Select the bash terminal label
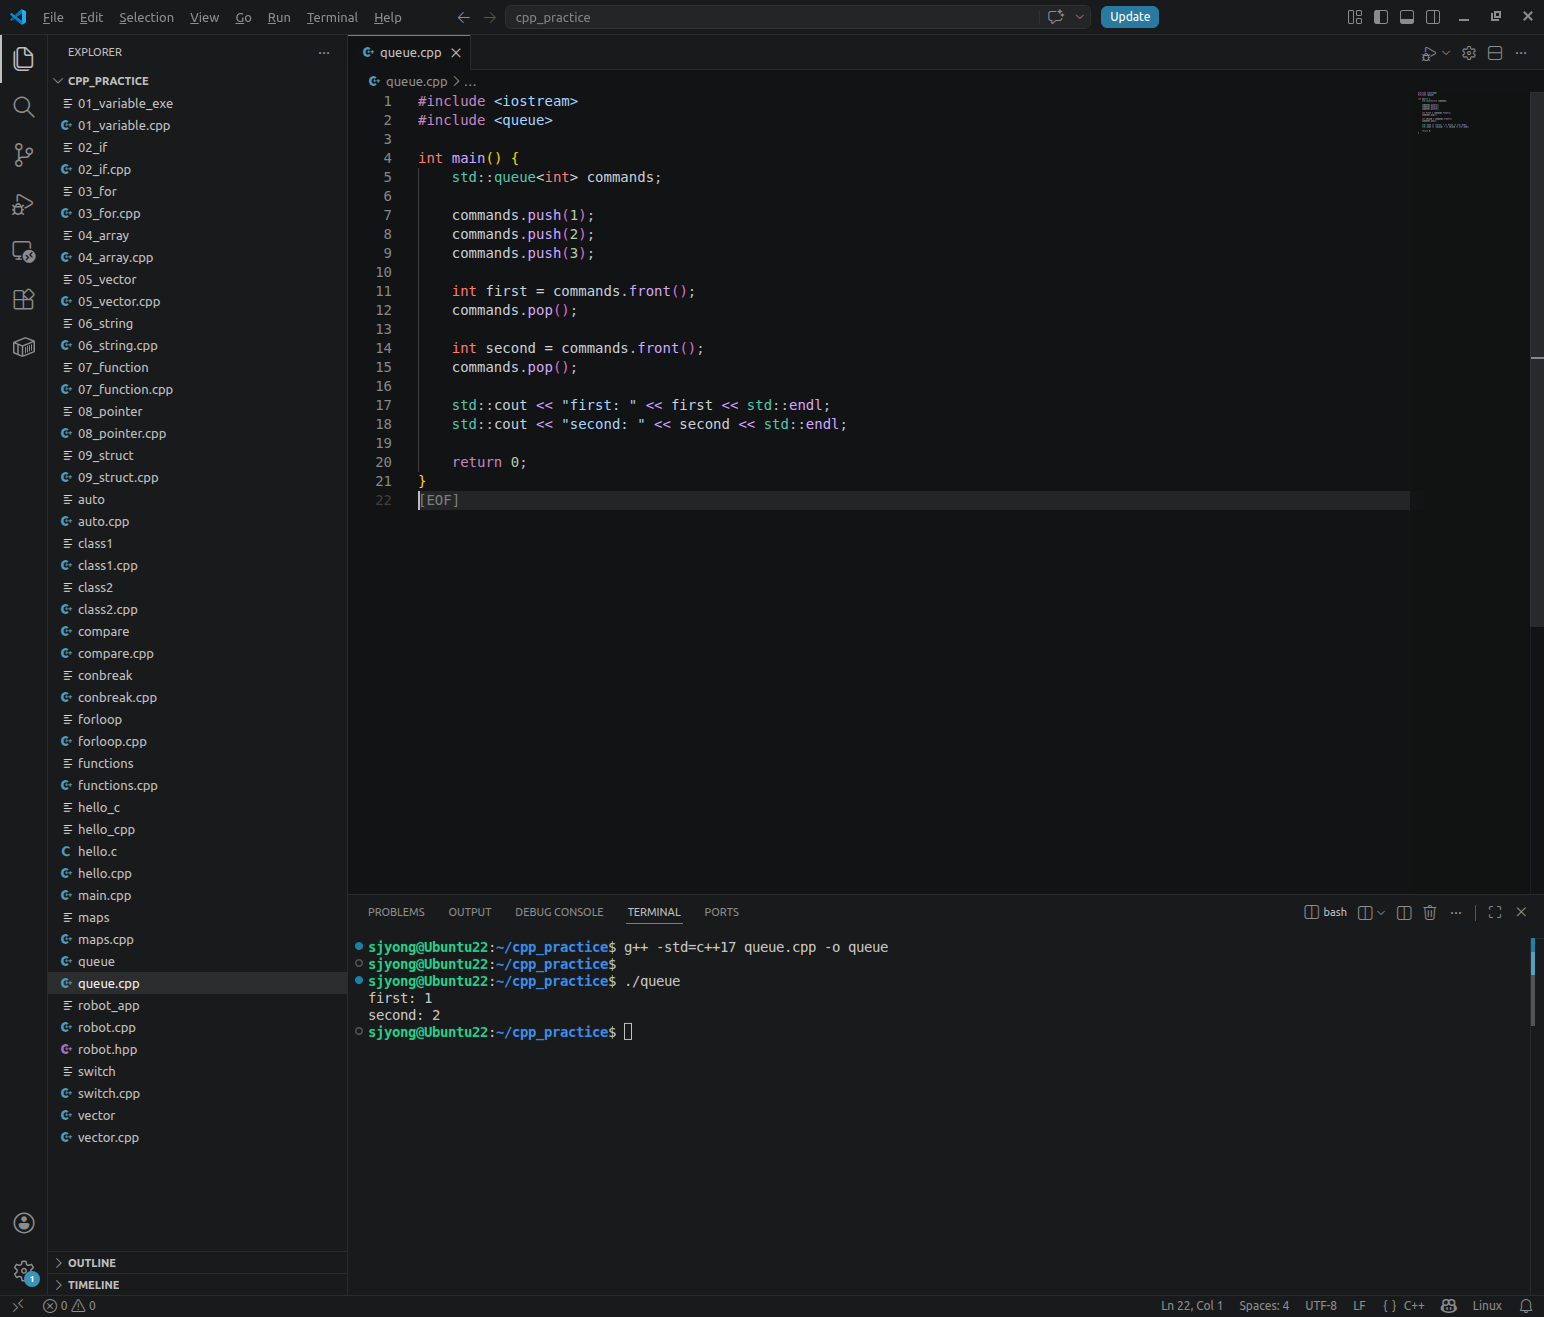Viewport: 1544px width, 1317px height. point(1326,912)
